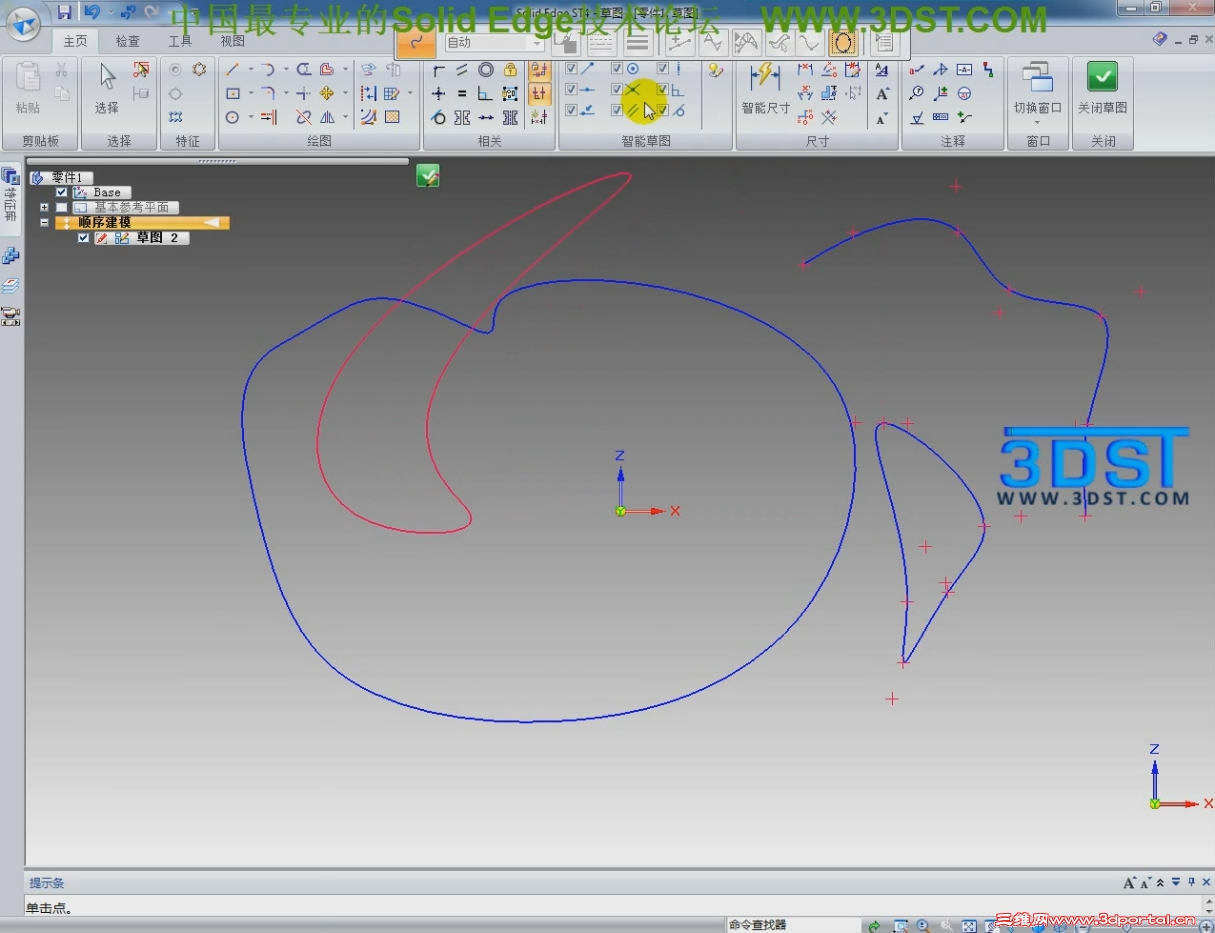Toggle IntelliSketch parallel checkbox

coord(618,110)
